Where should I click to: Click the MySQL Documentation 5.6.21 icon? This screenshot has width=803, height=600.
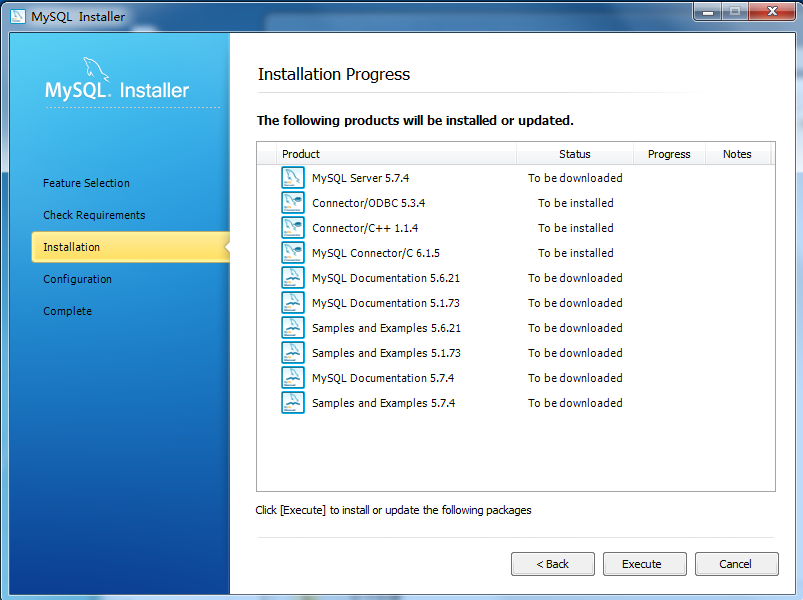coord(293,278)
